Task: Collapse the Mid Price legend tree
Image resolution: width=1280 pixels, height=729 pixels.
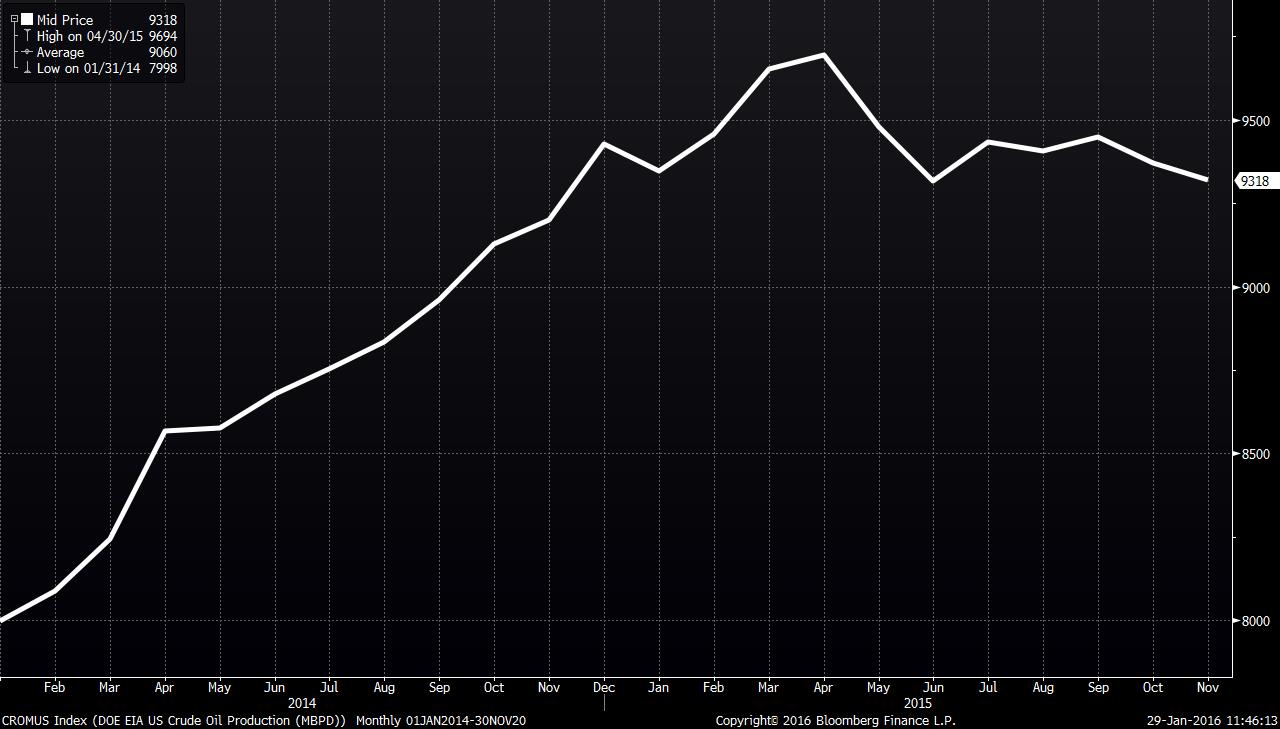Action: 14,20
